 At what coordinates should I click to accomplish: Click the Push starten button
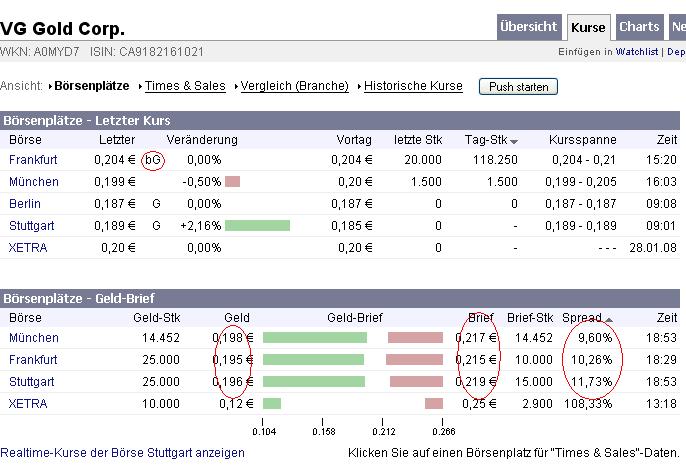click(x=518, y=87)
